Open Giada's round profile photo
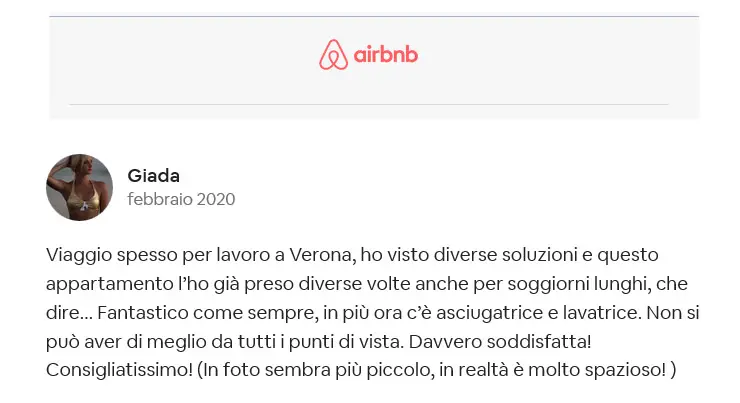This screenshot has width=740, height=403. click(x=79, y=187)
